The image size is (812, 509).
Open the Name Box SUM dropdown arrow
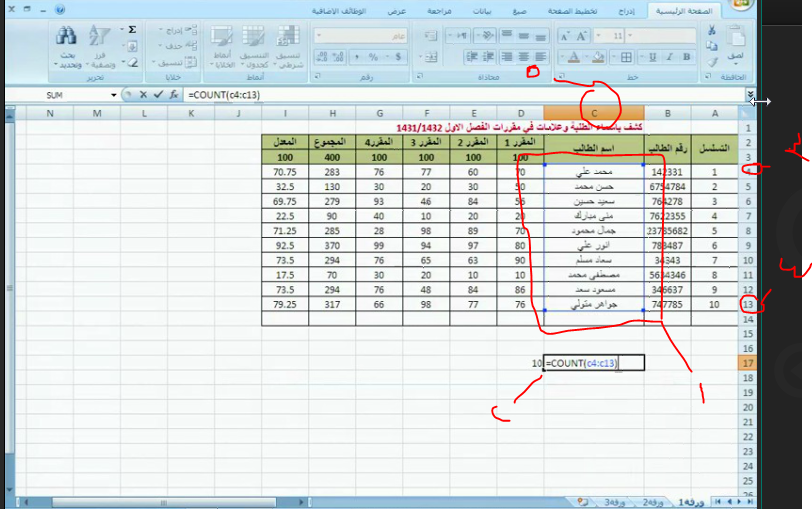[113, 95]
